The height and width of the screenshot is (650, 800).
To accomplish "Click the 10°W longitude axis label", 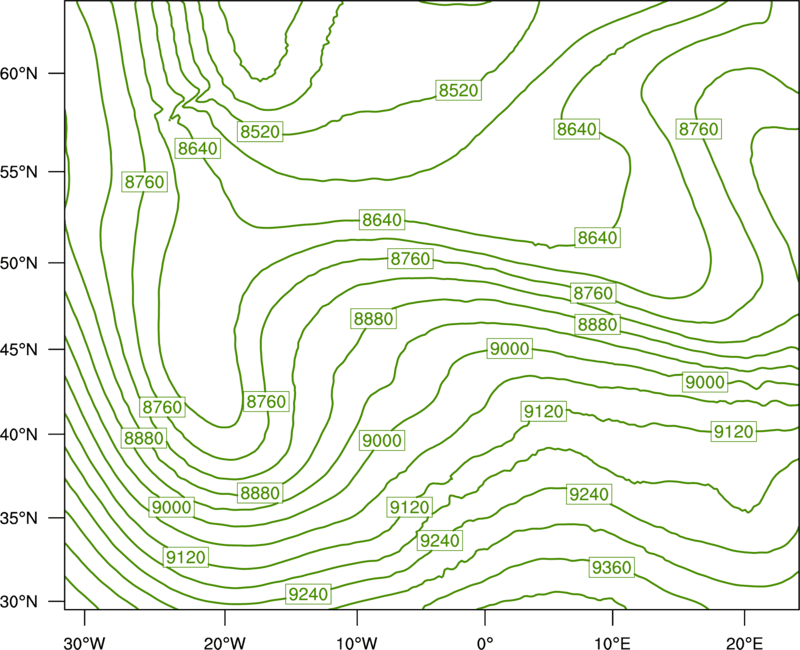I will [357, 642].
